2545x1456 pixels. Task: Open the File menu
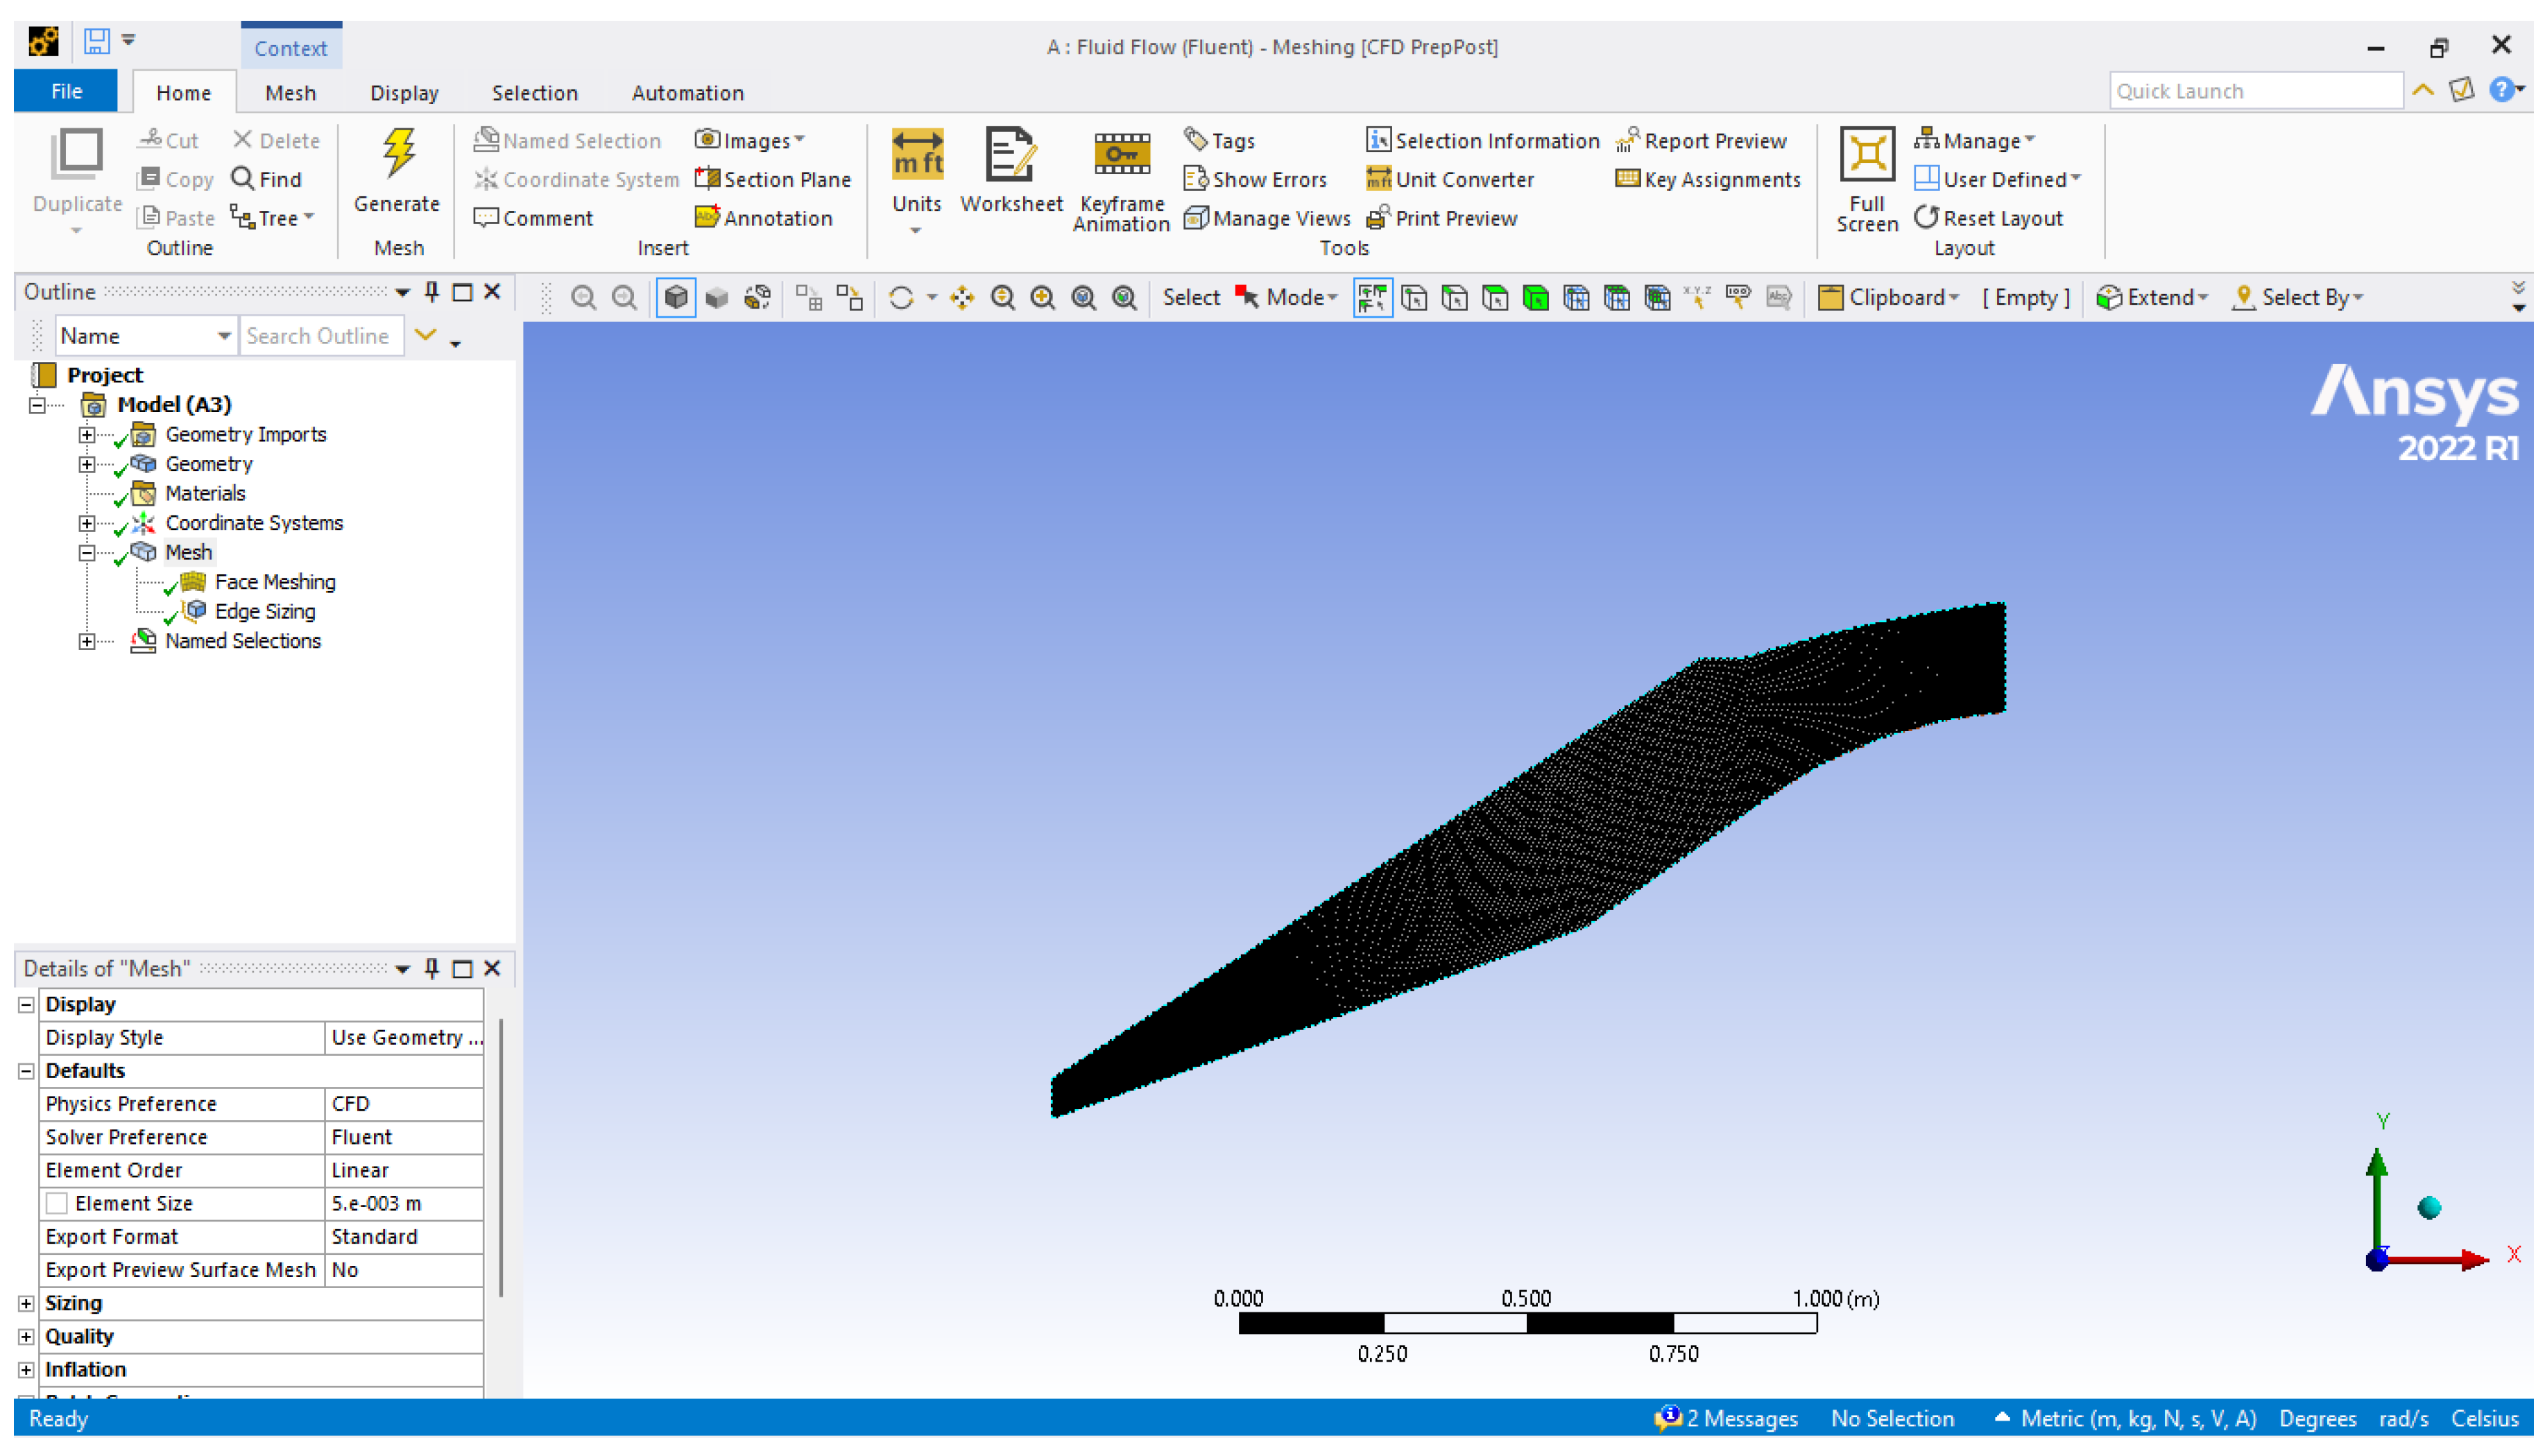[x=66, y=91]
